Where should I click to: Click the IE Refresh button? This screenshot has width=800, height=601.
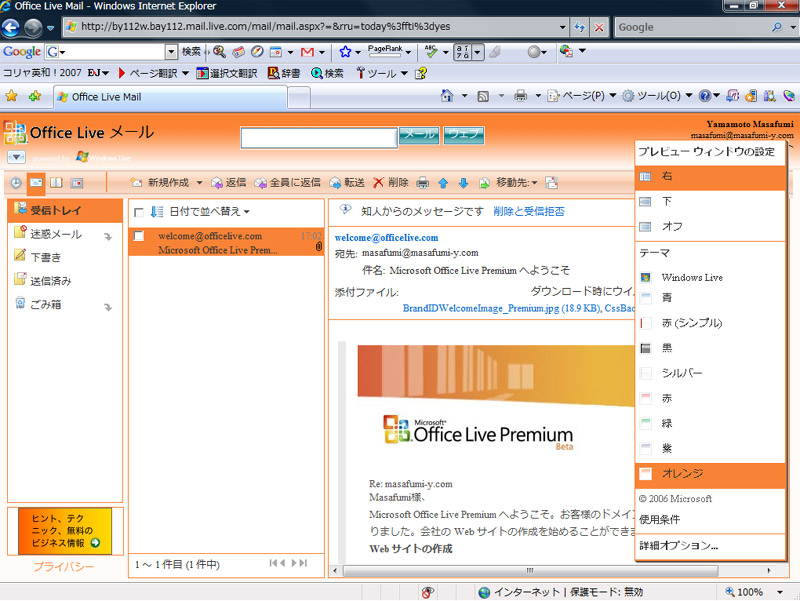pos(580,27)
